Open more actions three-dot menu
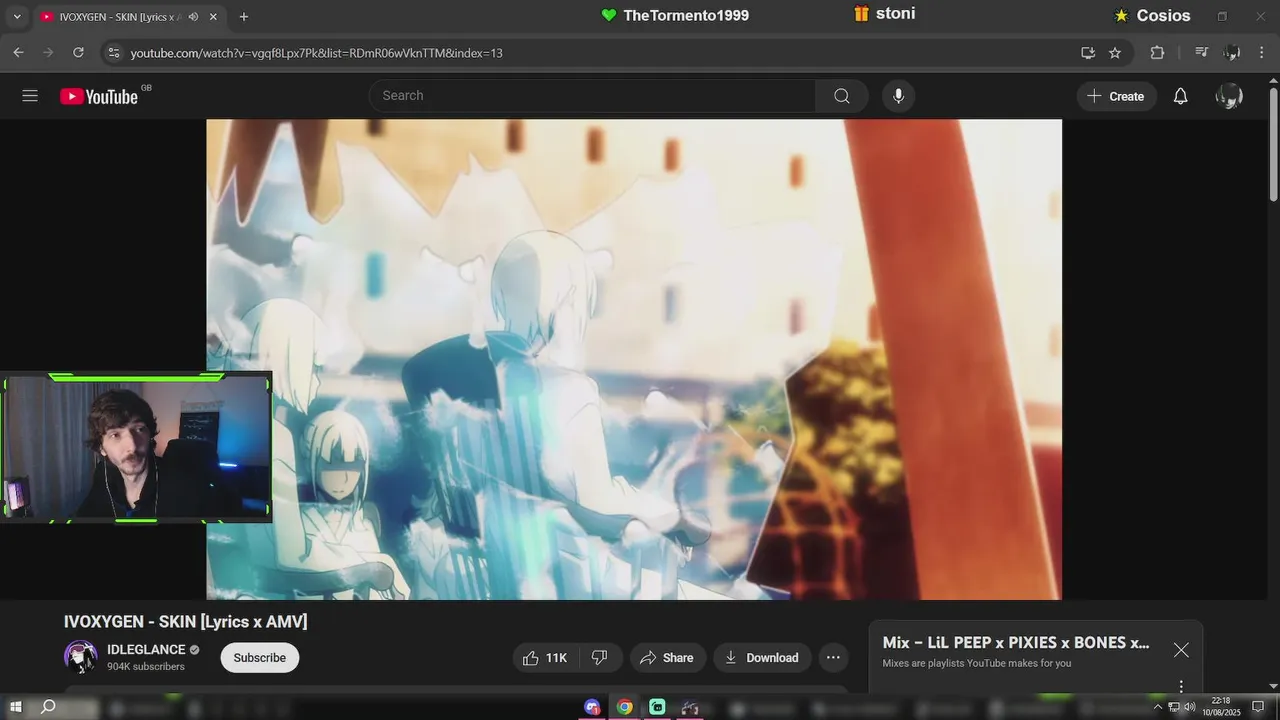Viewport: 1280px width, 720px height. [x=833, y=658]
